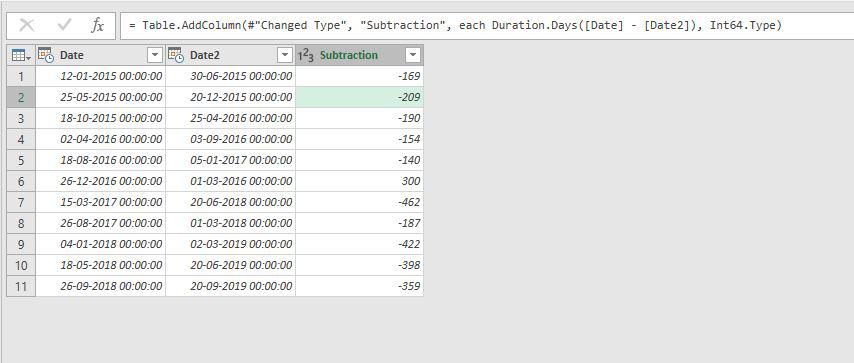
Task: Click cell 02-04-2016 00:00:00
Action: click(x=101, y=139)
